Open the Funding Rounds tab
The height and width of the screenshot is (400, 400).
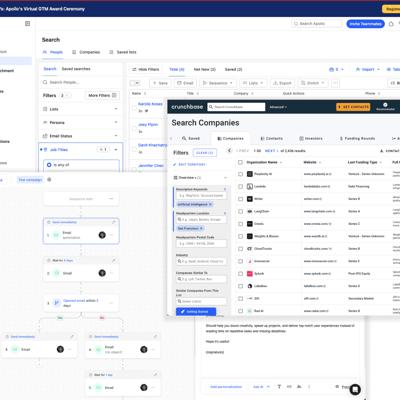click(357, 138)
